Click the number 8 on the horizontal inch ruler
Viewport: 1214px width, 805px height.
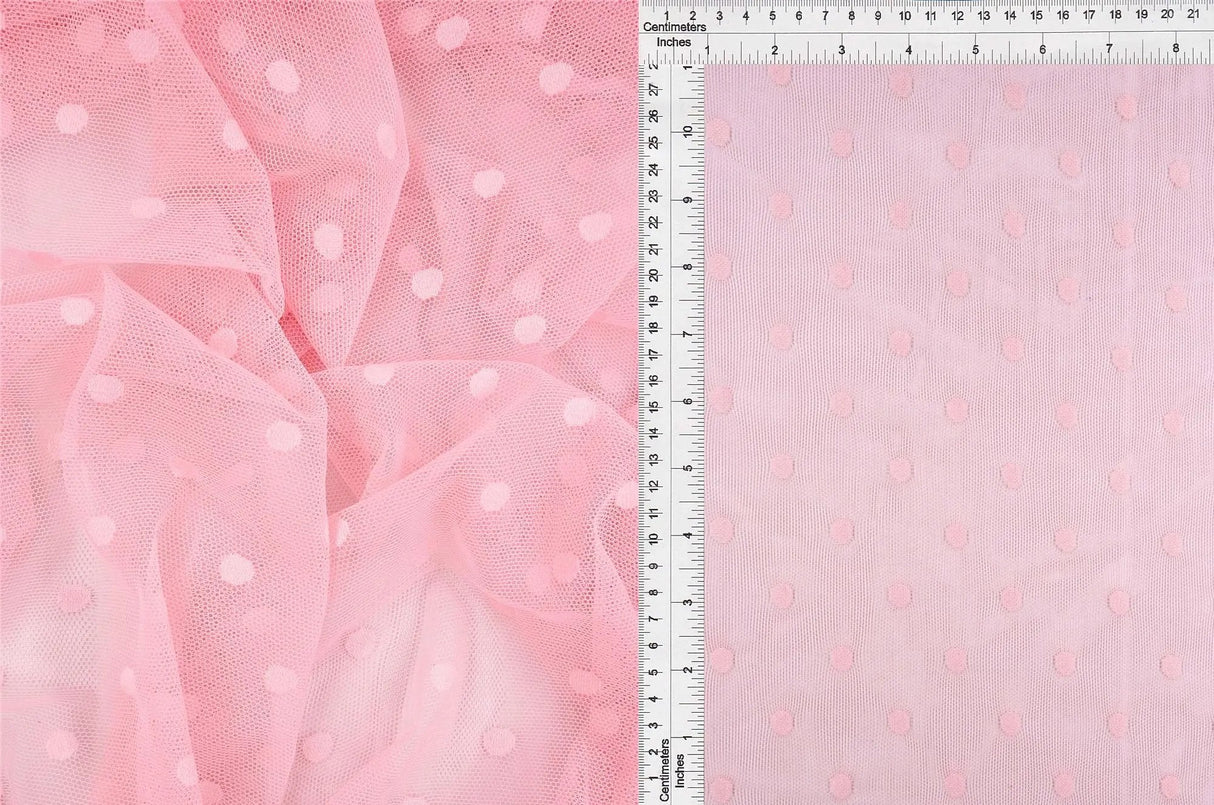(x=1176, y=48)
